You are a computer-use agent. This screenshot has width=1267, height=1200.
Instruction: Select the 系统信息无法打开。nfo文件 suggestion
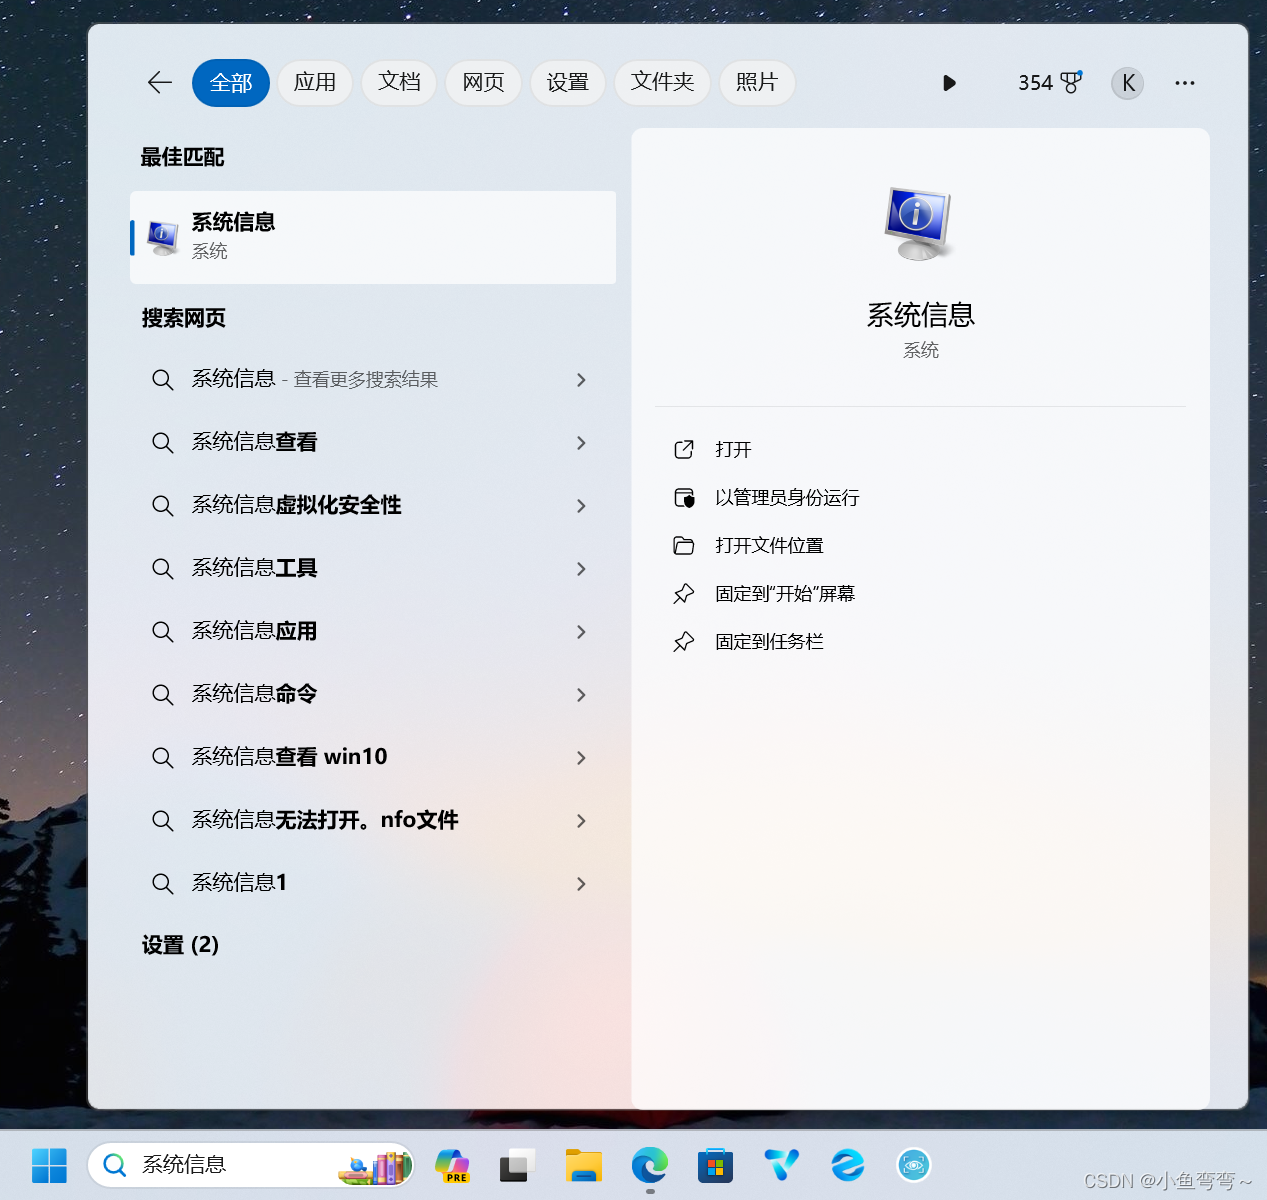[345, 820]
